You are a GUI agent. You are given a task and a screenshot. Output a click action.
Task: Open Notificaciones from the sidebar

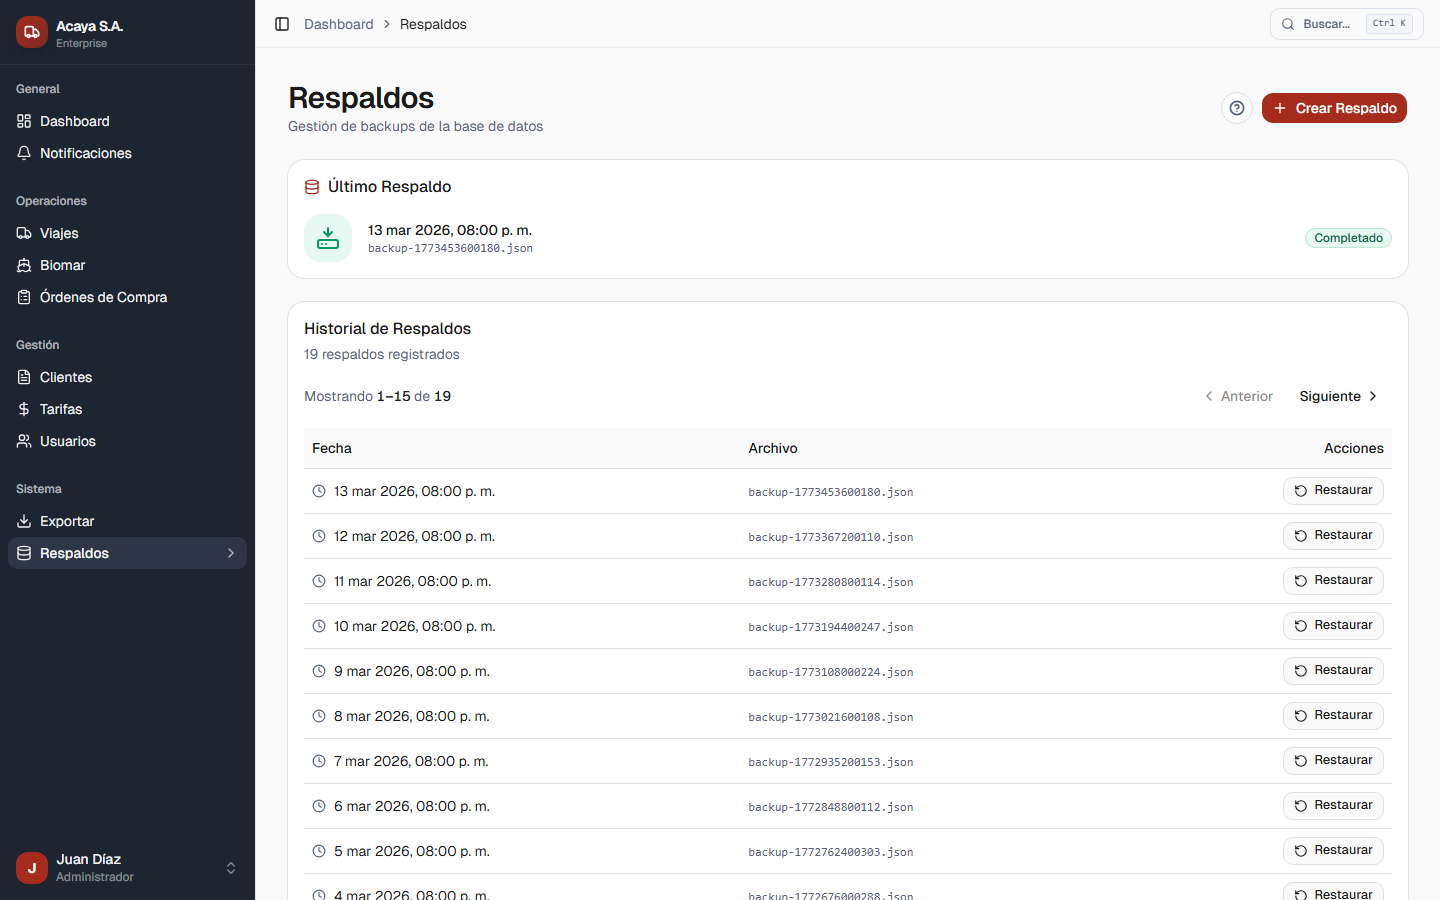(86, 153)
